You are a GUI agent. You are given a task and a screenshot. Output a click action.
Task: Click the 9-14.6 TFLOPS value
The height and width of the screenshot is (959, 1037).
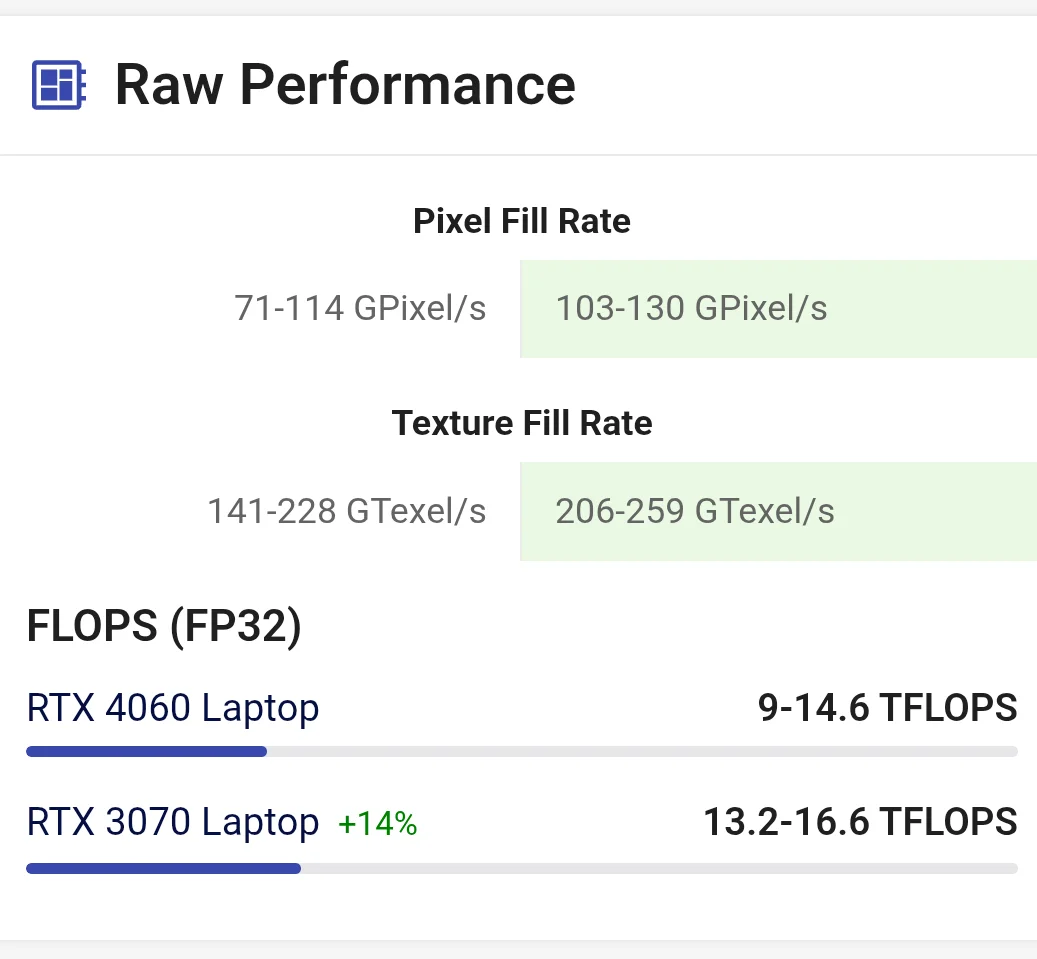coord(887,708)
